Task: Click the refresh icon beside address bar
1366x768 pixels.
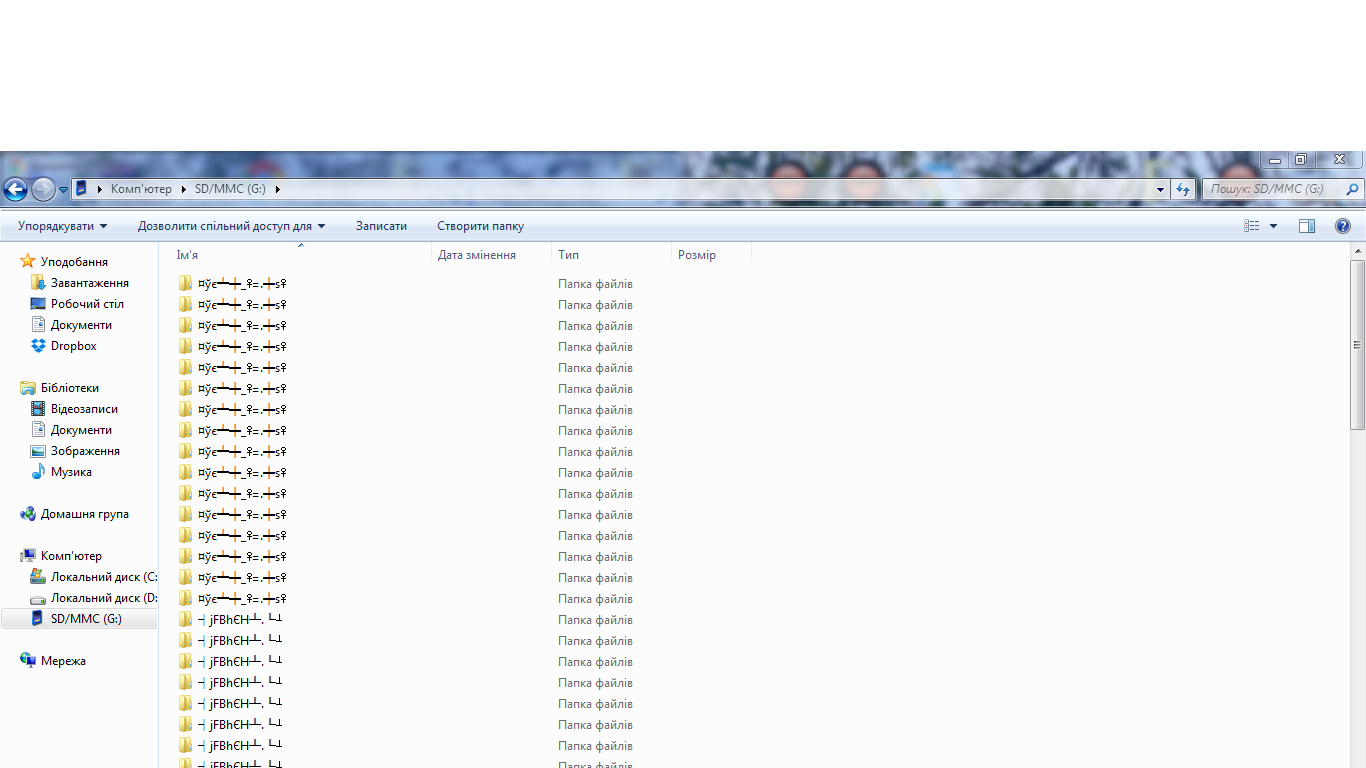Action: (x=1184, y=189)
